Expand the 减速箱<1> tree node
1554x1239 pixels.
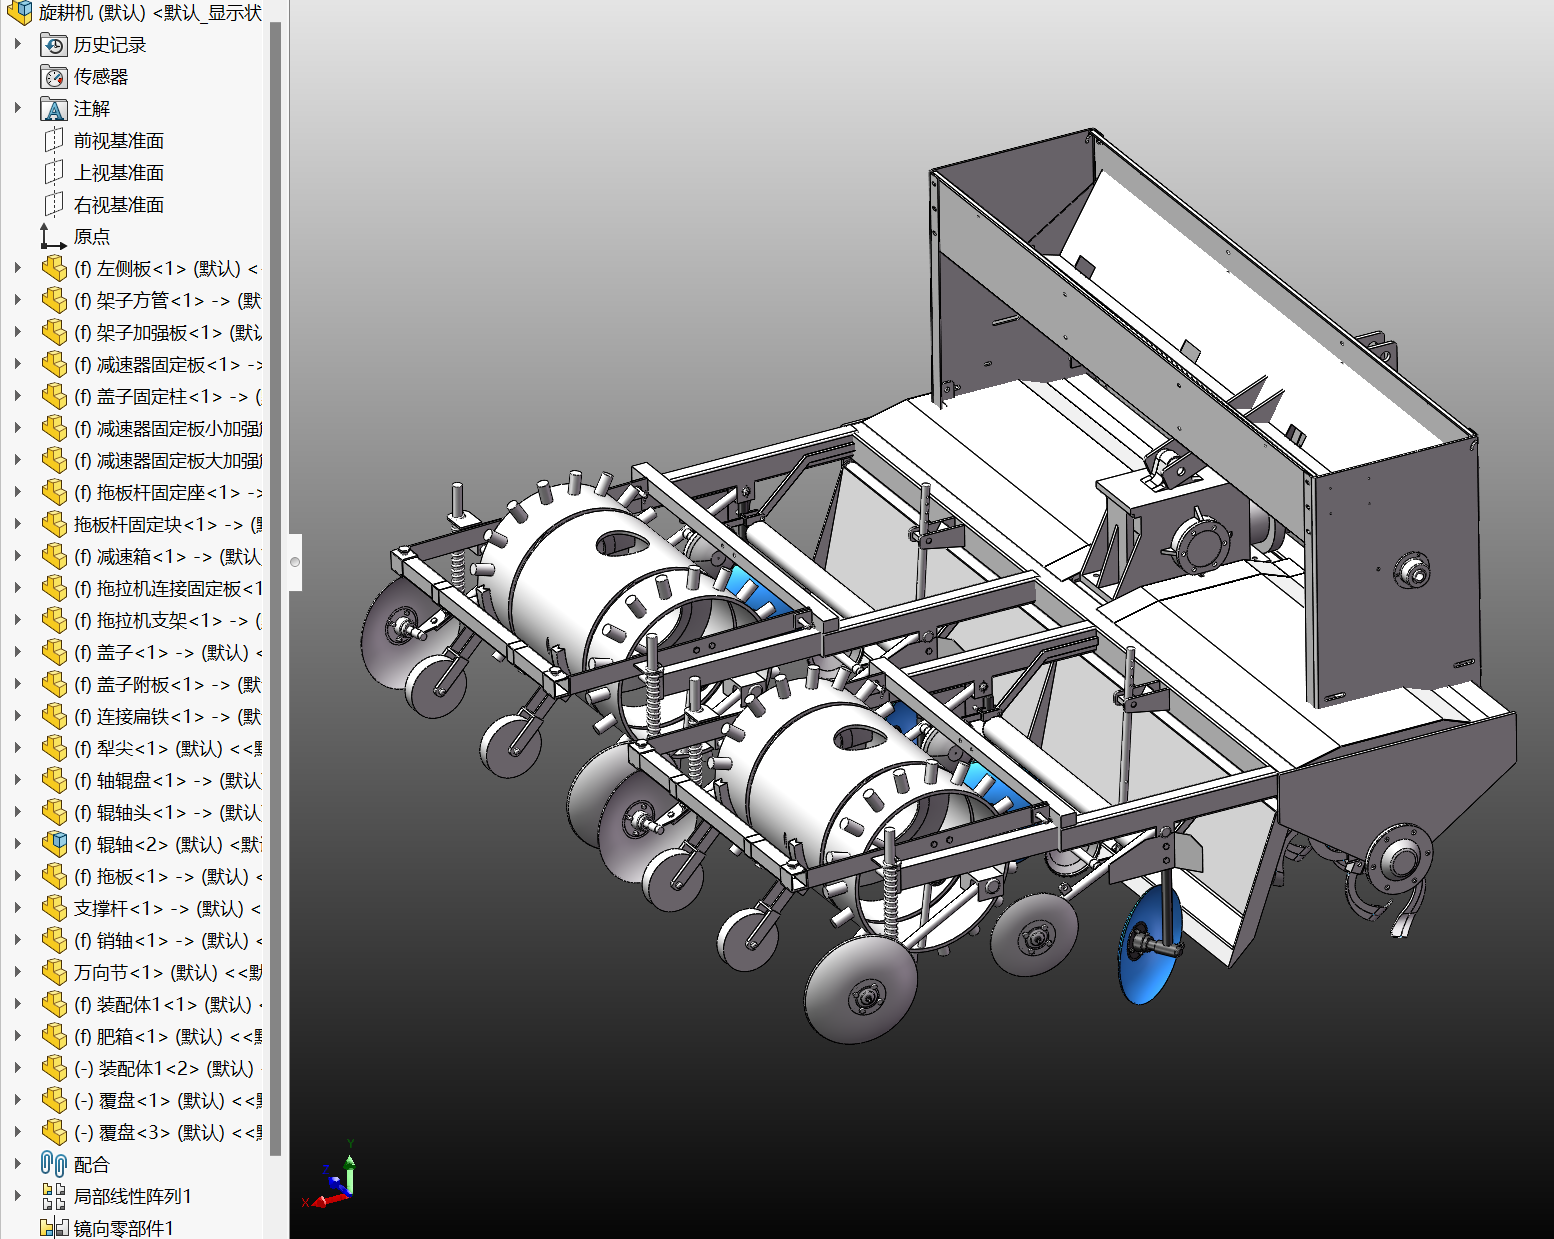click(x=17, y=556)
